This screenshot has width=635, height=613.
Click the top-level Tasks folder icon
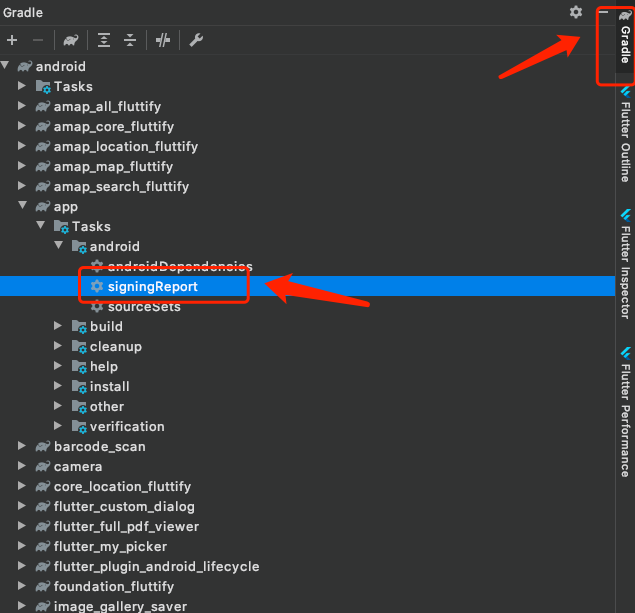(x=43, y=87)
